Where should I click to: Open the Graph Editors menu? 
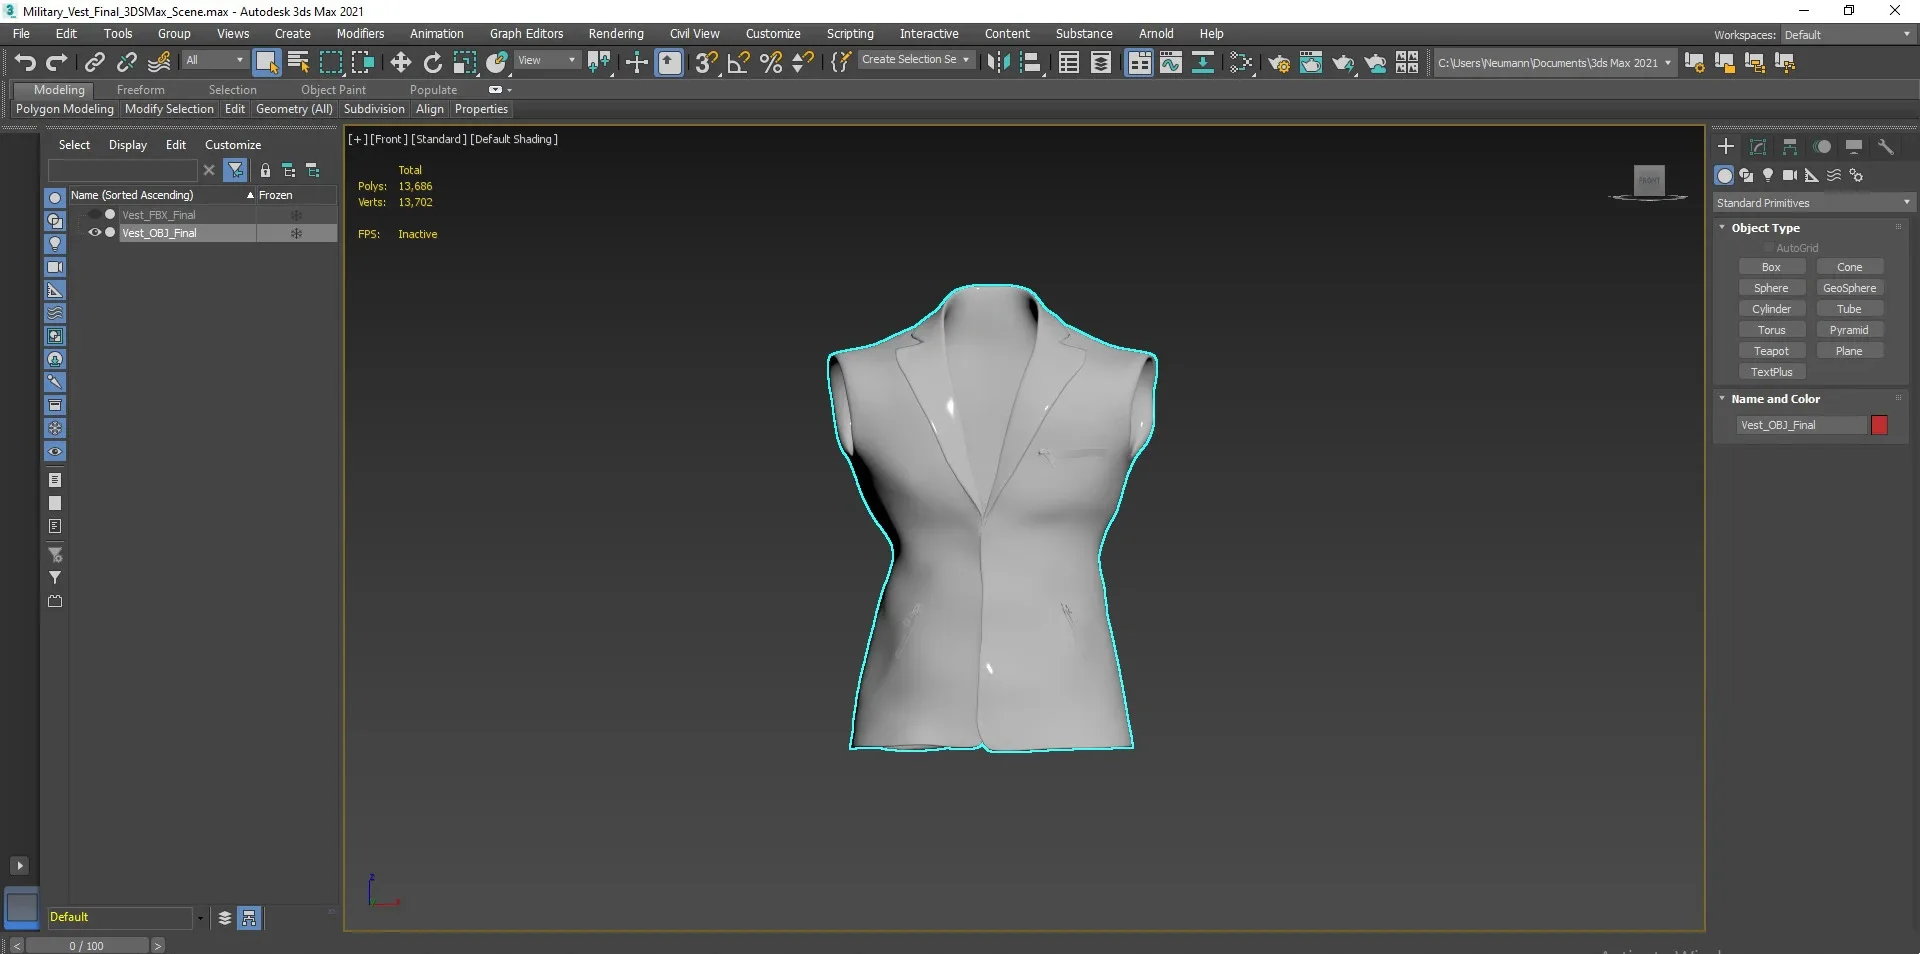[x=526, y=34]
